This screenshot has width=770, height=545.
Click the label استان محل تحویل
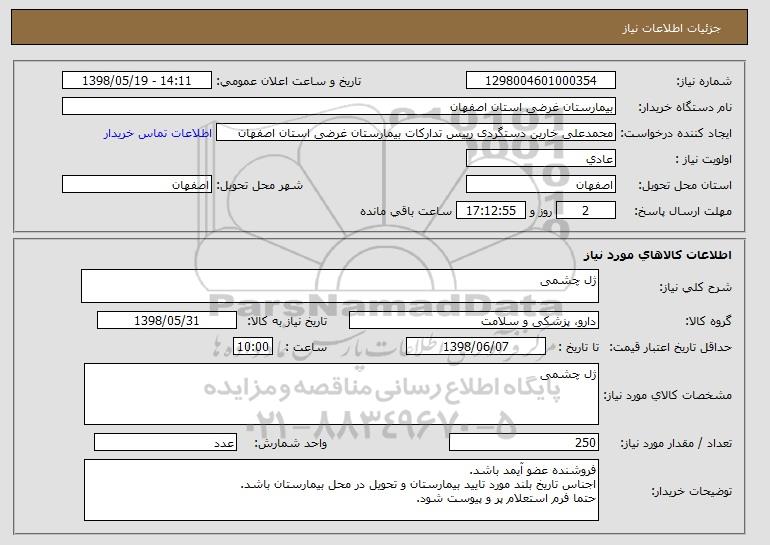[x=685, y=185]
